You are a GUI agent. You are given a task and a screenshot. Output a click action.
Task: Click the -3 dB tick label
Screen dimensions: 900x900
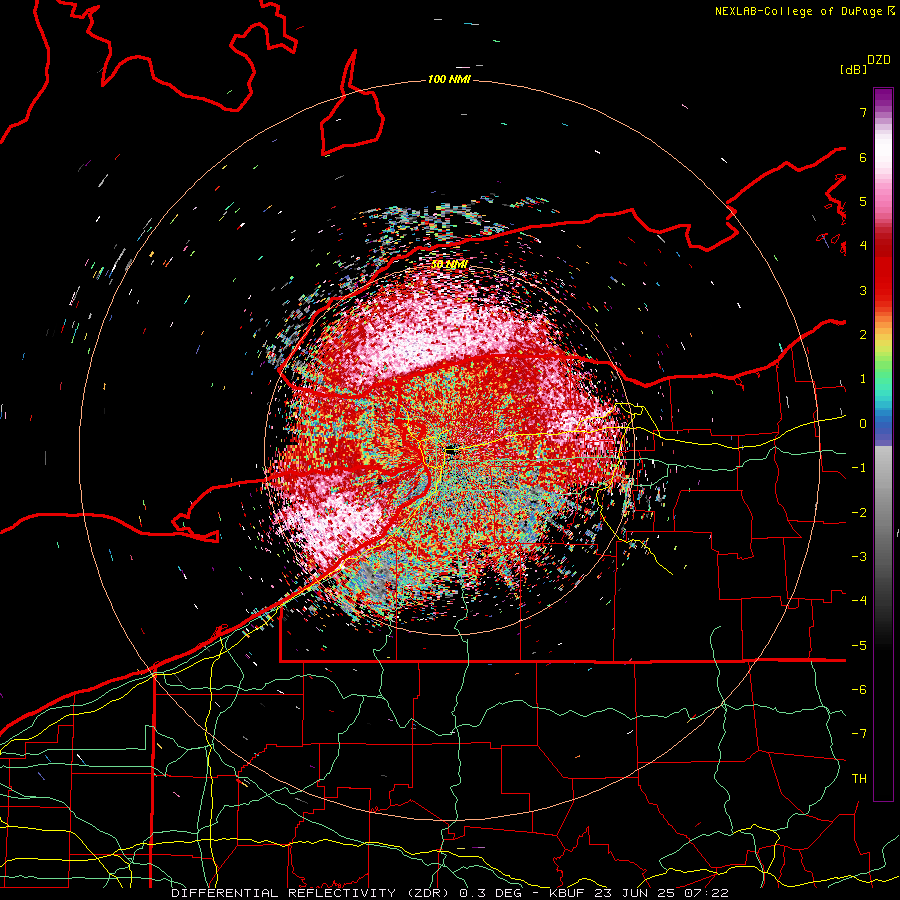tap(859, 557)
